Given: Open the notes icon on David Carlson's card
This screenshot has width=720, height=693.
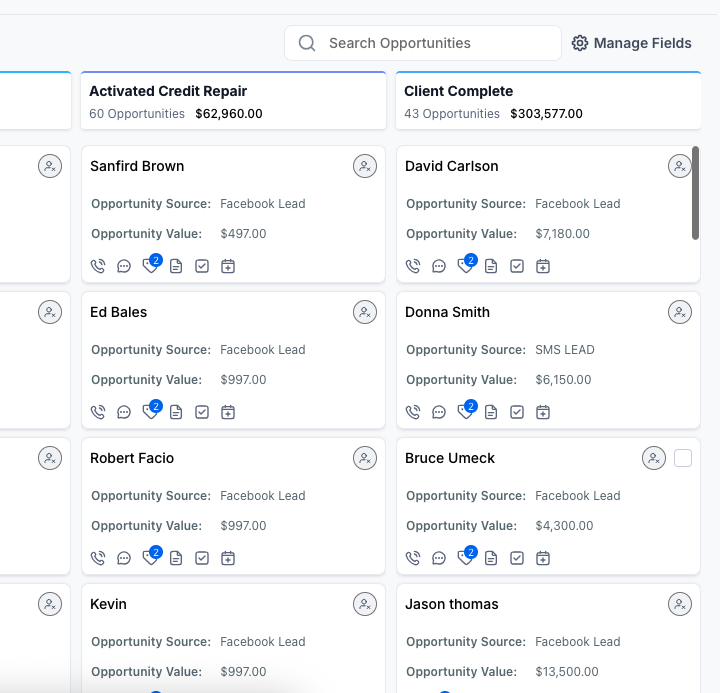Looking at the screenshot, I should (491, 266).
